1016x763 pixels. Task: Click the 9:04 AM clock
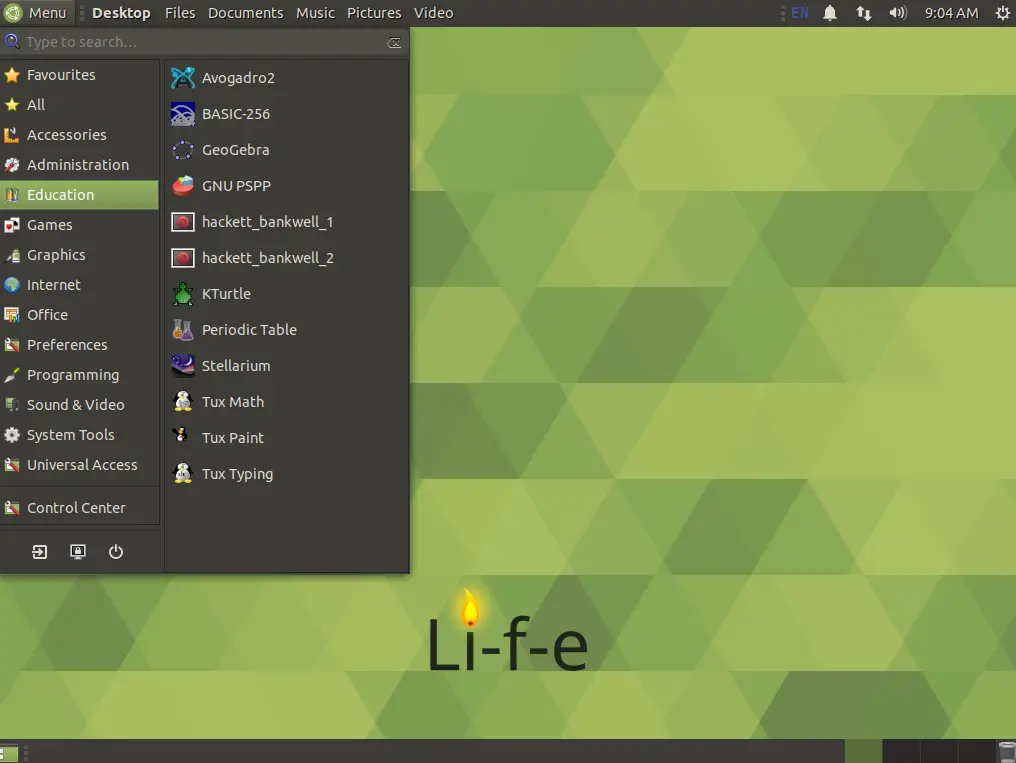click(x=951, y=13)
